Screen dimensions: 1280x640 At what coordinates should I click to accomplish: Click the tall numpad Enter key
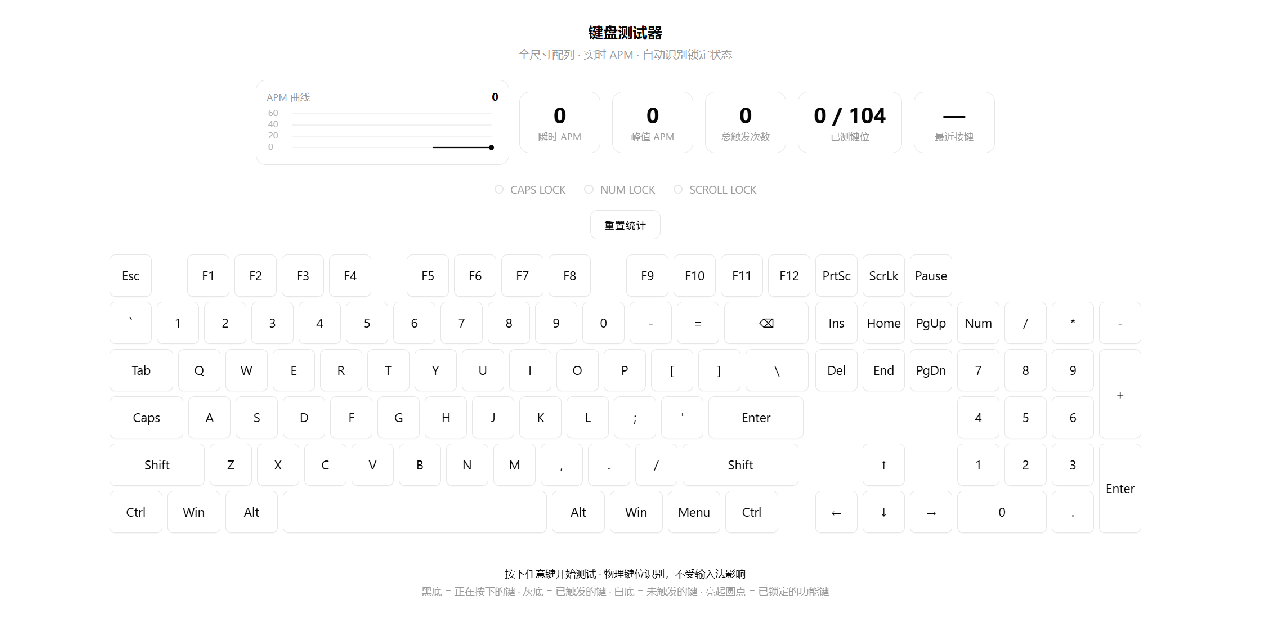click(1120, 488)
